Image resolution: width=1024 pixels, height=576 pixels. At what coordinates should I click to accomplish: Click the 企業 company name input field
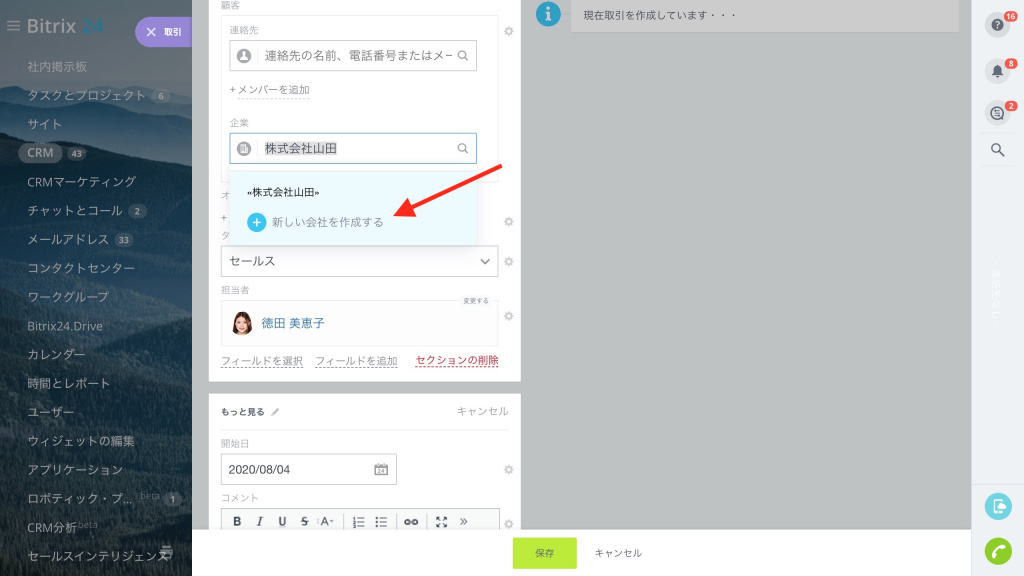[x=355, y=148]
